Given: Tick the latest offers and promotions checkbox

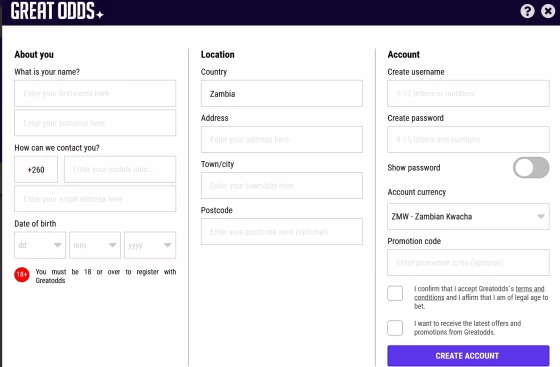Looking at the screenshot, I should (x=395, y=328).
